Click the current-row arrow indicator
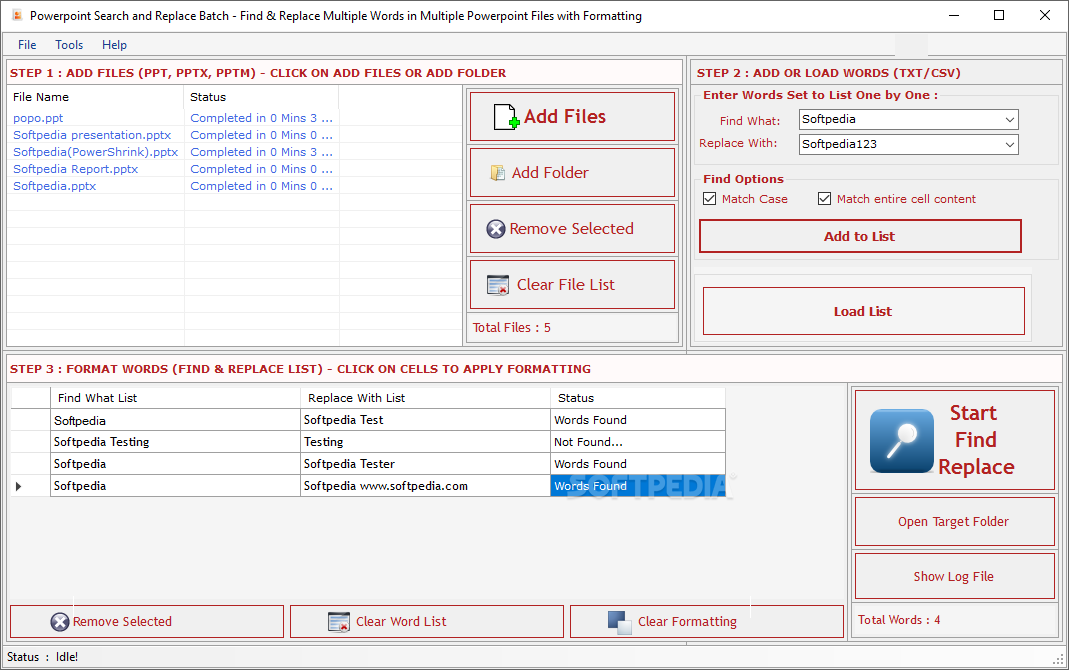The image size is (1069, 670). pos(18,486)
